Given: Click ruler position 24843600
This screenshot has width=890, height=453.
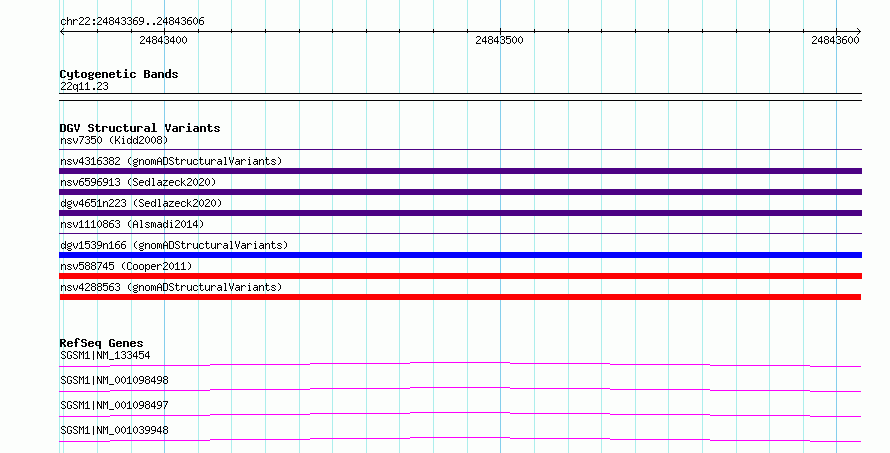Looking at the screenshot, I should click(835, 40).
